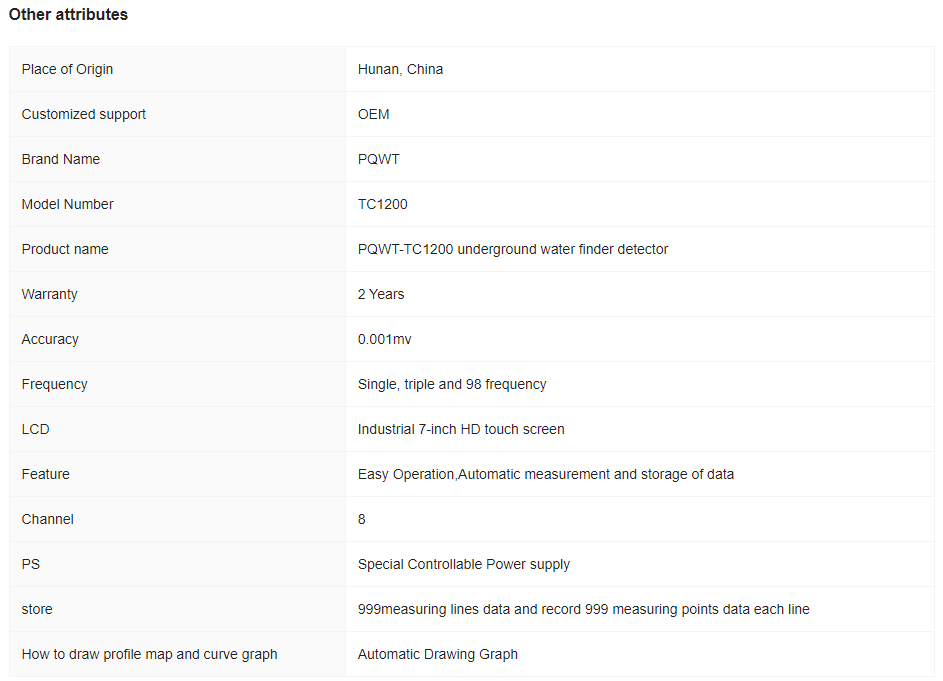Click "Single, triple and 98 frequency" text

pos(452,384)
